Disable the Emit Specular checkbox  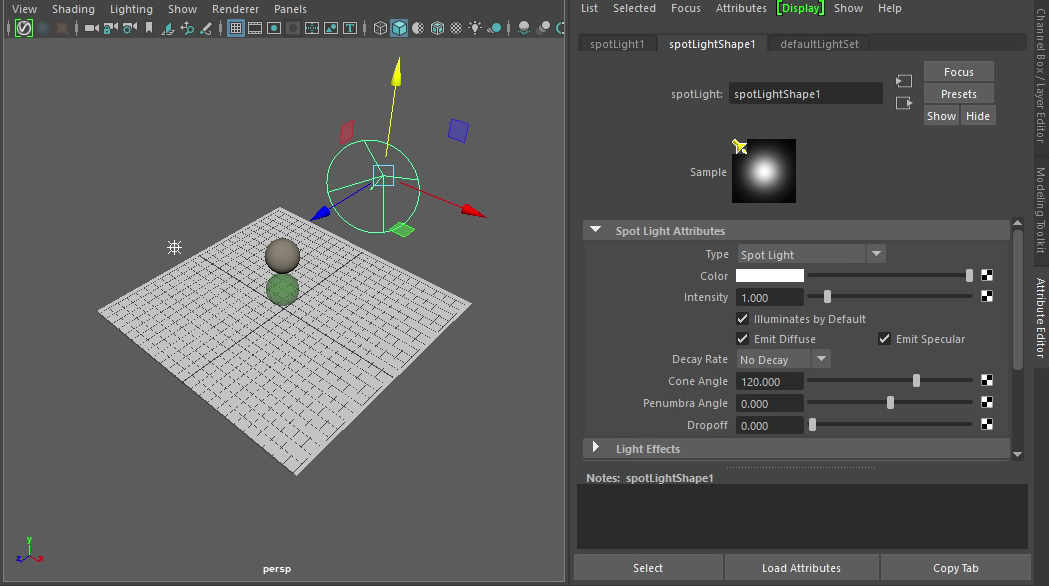[x=885, y=339]
